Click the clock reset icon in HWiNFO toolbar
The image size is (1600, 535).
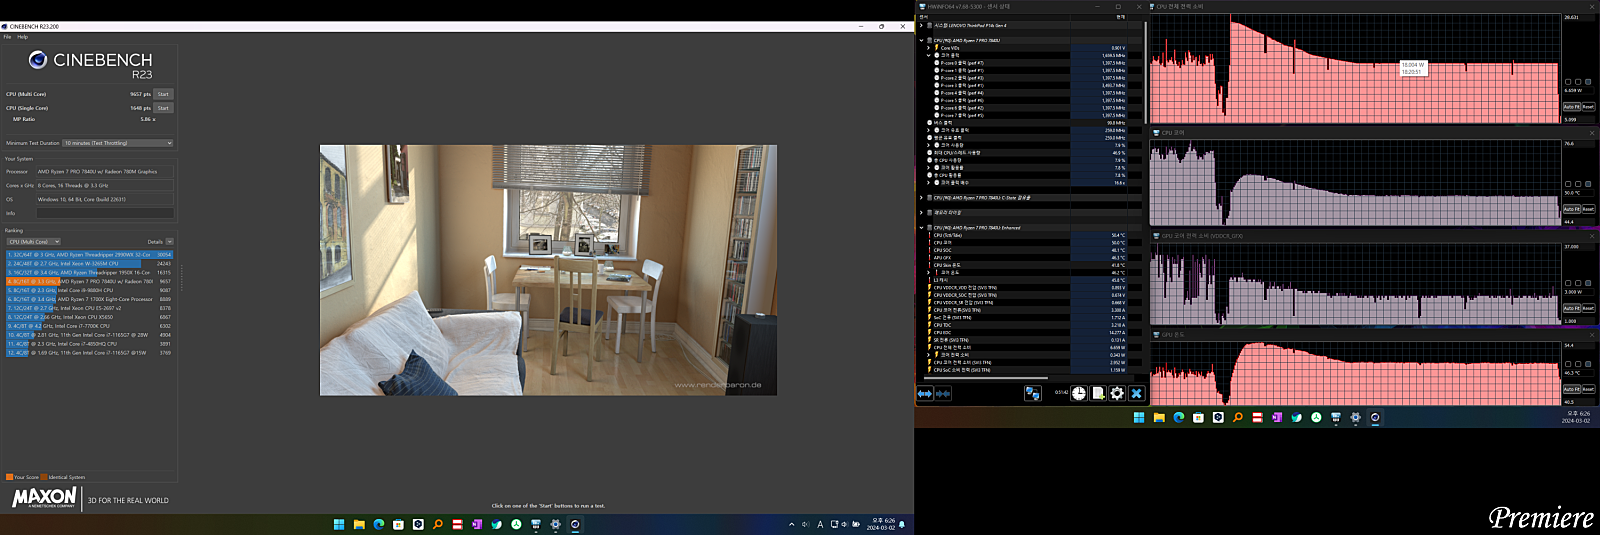tap(1079, 394)
